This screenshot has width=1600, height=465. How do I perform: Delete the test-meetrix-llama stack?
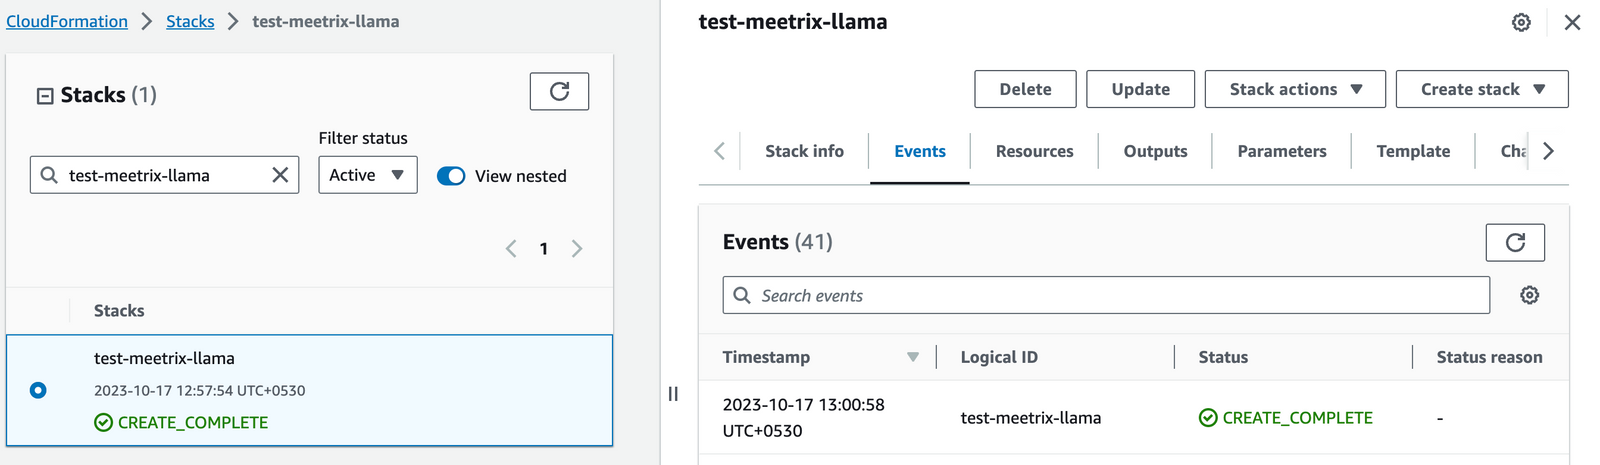click(x=1025, y=89)
